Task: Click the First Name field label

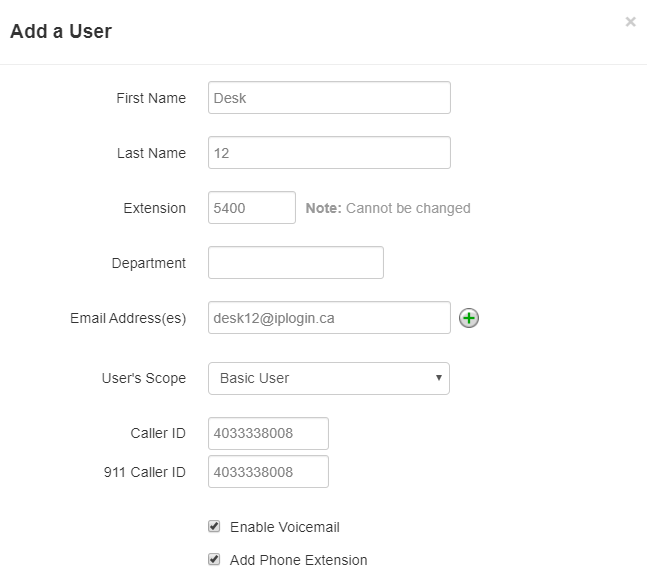Action: click(x=151, y=98)
